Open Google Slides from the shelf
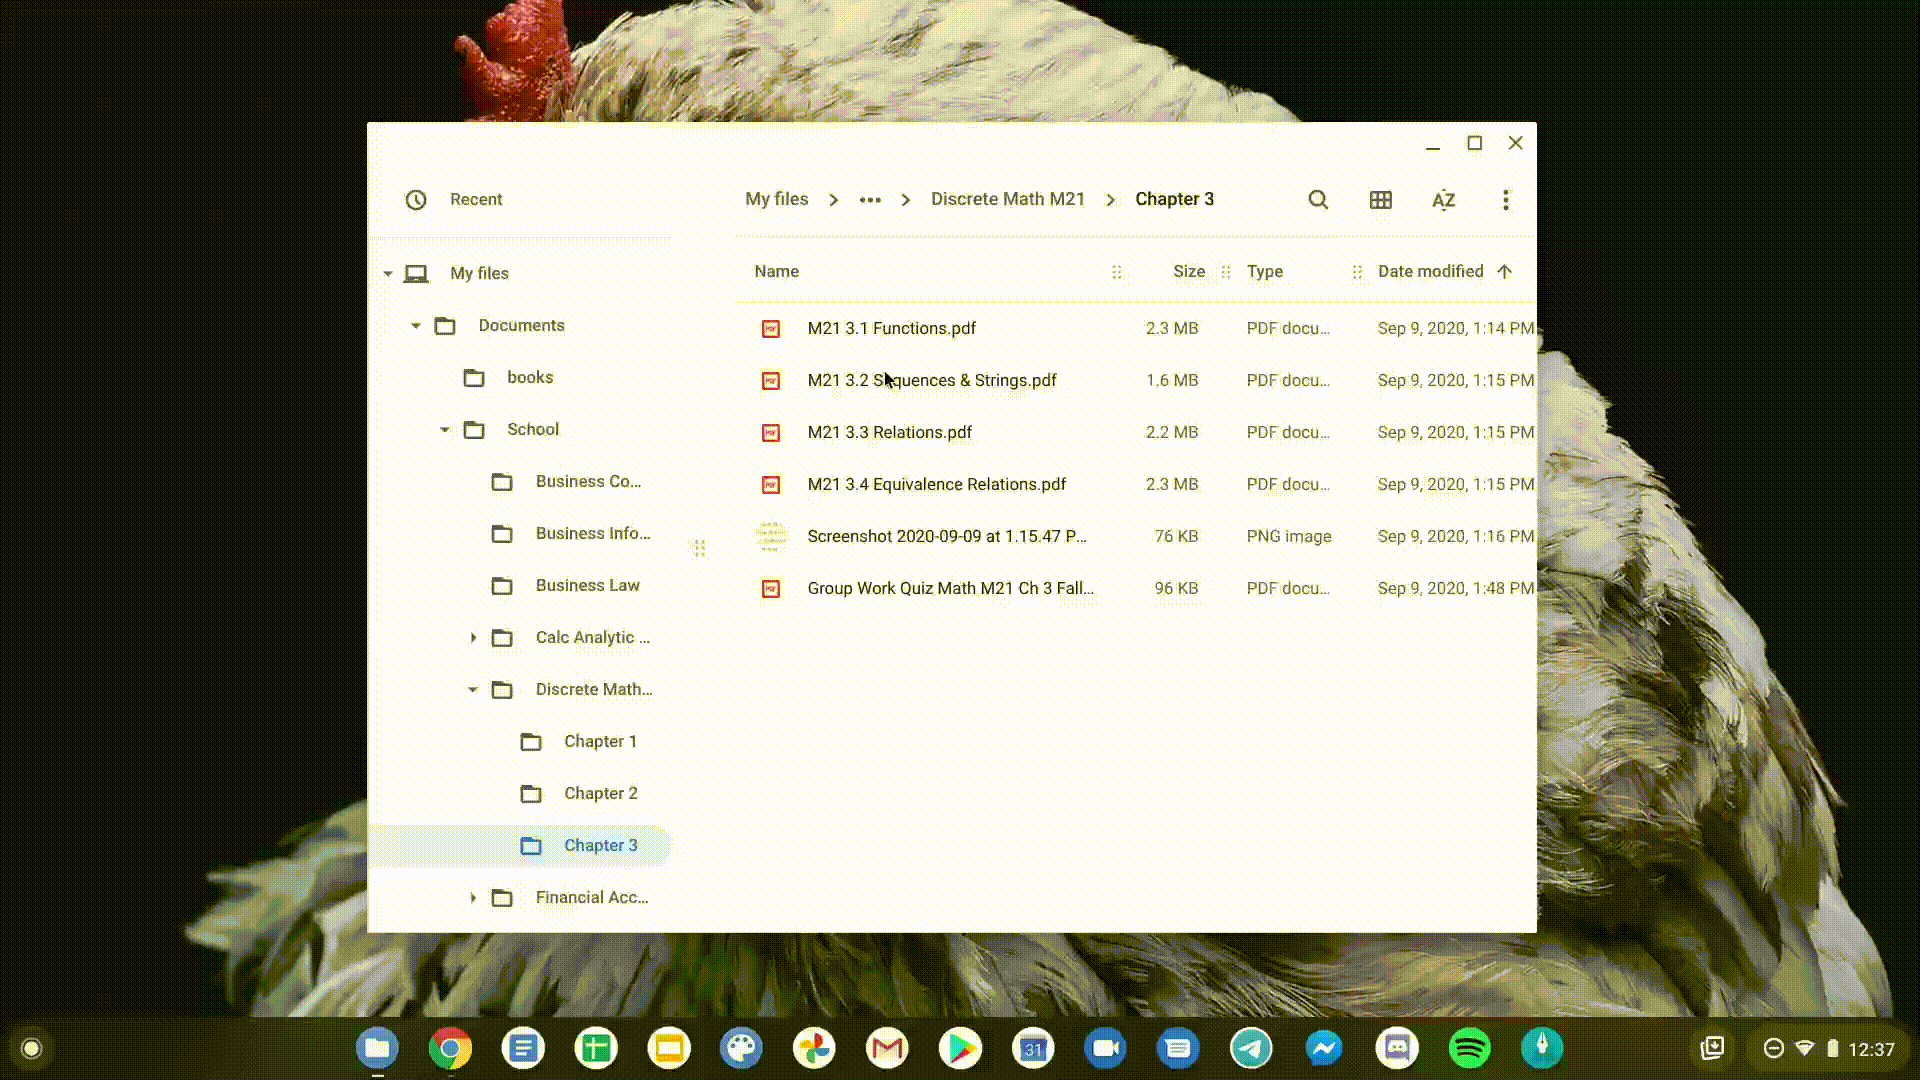Viewport: 1920px width, 1080px height. tap(669, 1048)
